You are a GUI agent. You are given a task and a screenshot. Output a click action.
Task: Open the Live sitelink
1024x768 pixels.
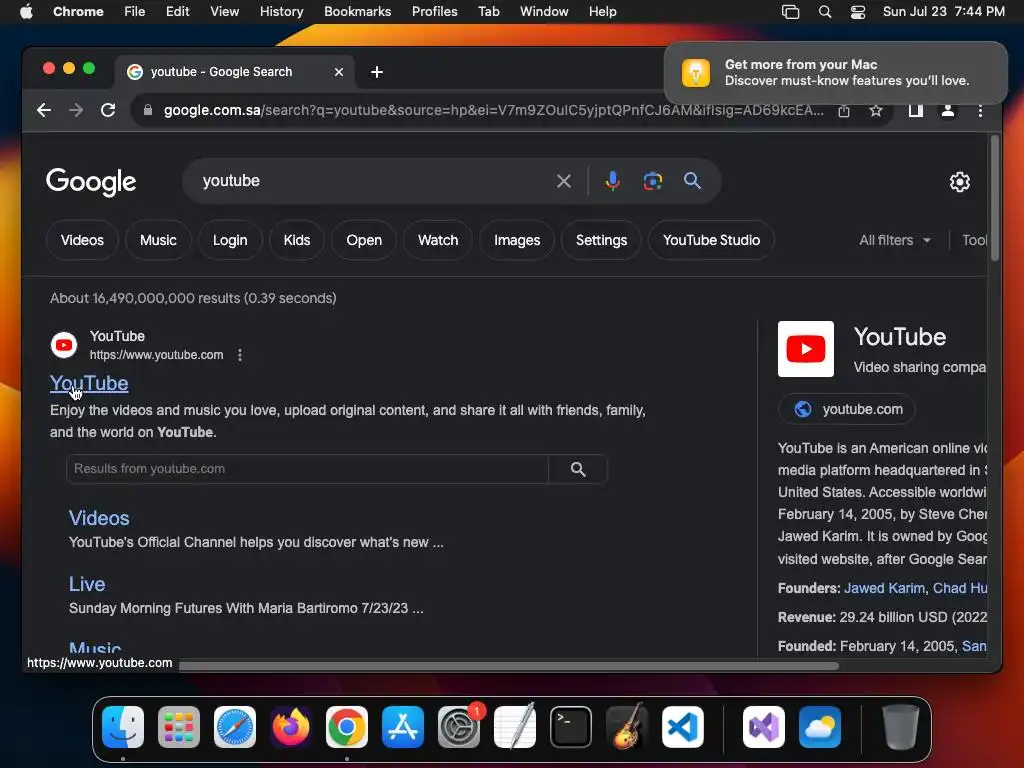click(87, 584)
